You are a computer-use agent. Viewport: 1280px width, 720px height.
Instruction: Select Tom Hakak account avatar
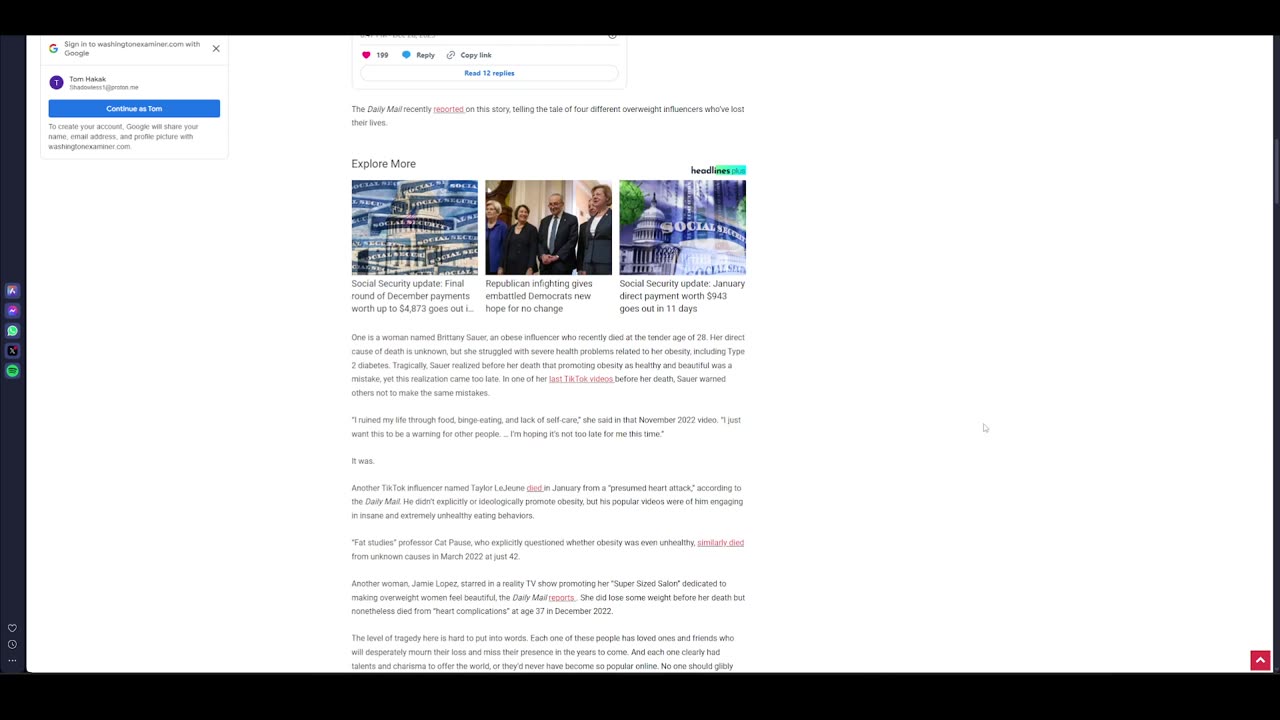(56, 82)
